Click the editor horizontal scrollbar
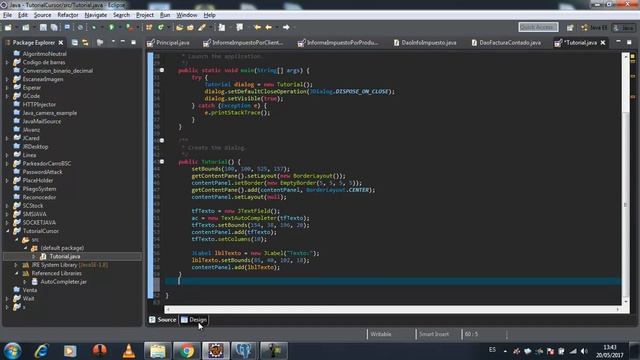The width and height of the screenshot is (640, 360). point(393,309)
